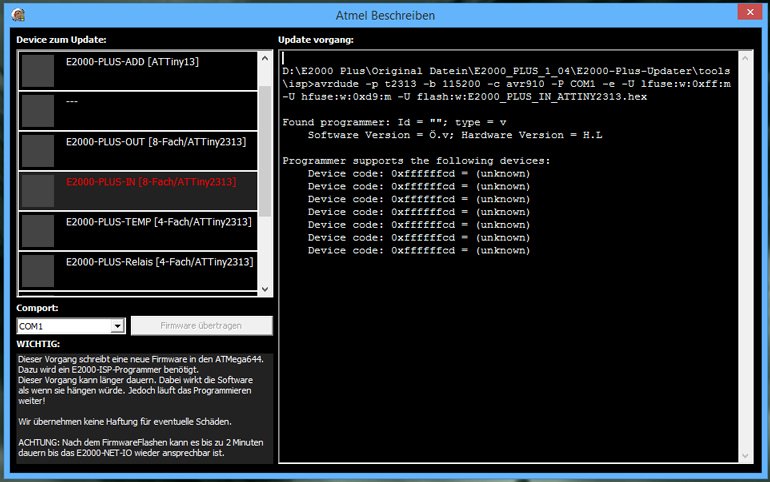Click the application icon in the title bar
Screen dimensions: 770x482
point(18,15)
